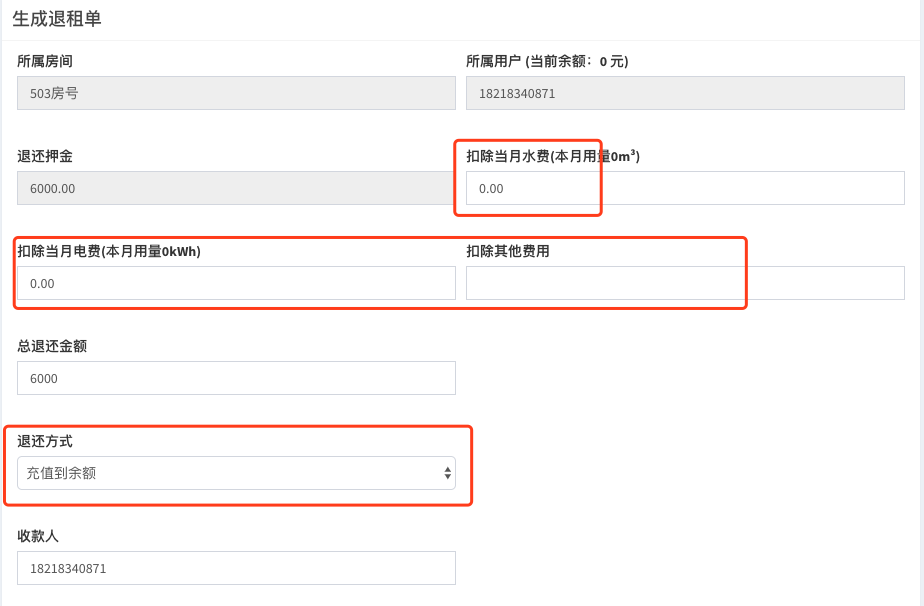Click the disabled 所属用户 phone number field
The image size is (924, 606).
click(x=685, y=93)
